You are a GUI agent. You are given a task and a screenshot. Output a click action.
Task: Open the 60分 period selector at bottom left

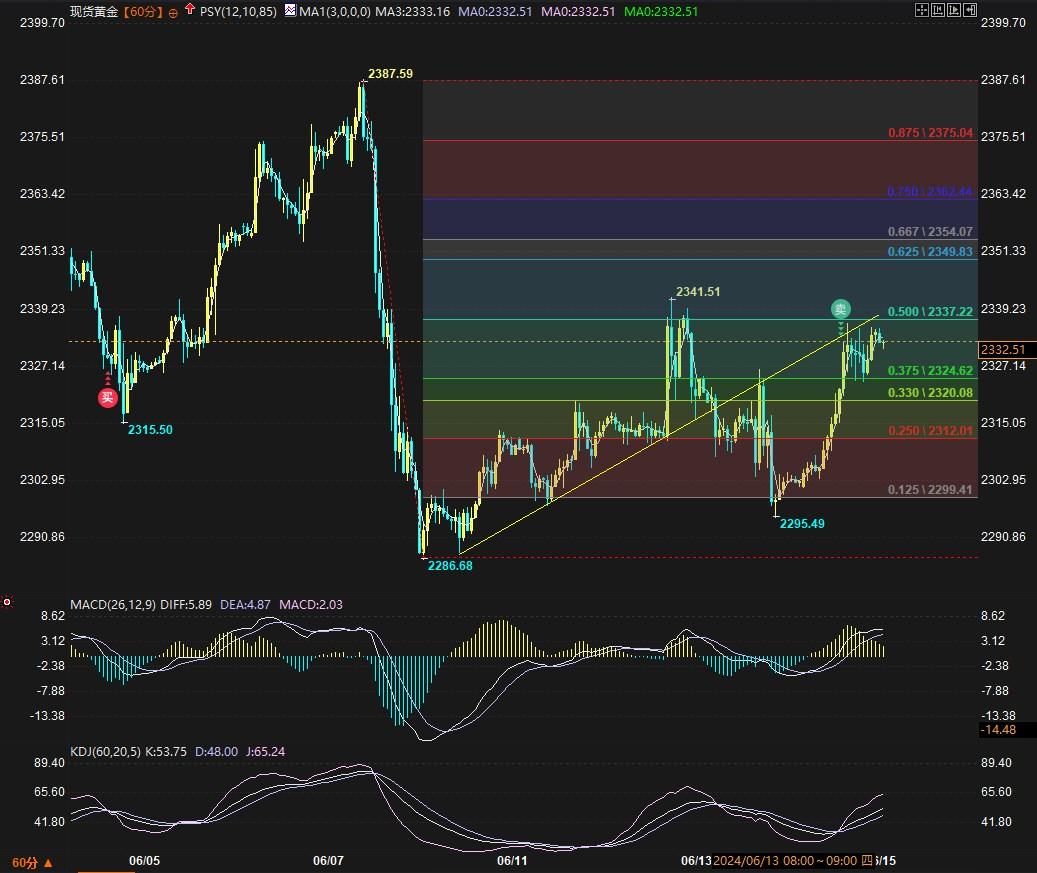(32, 862)
